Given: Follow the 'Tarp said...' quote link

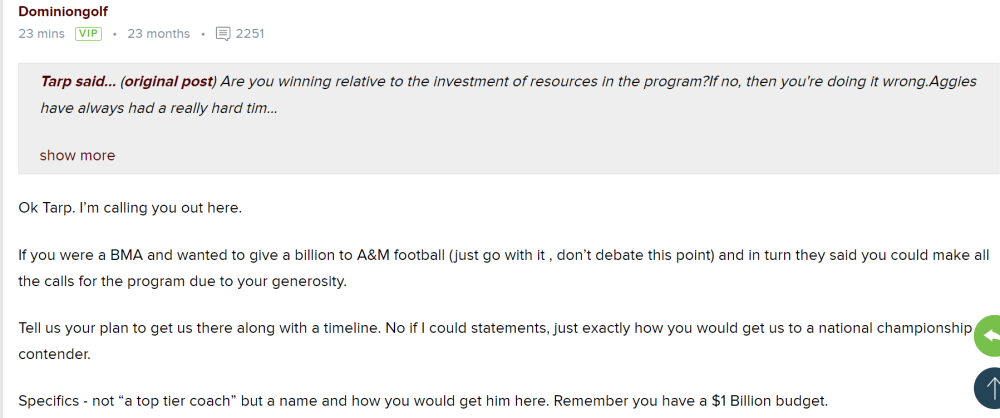Looking at the screenshot, I should [x=78, y=82].
